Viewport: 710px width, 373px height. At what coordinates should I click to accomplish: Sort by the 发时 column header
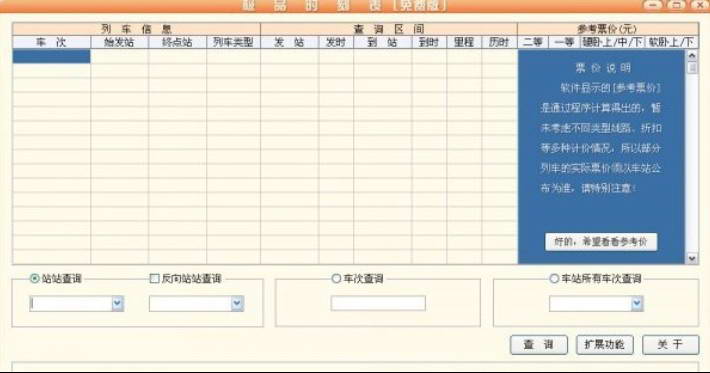pos(336,43)
